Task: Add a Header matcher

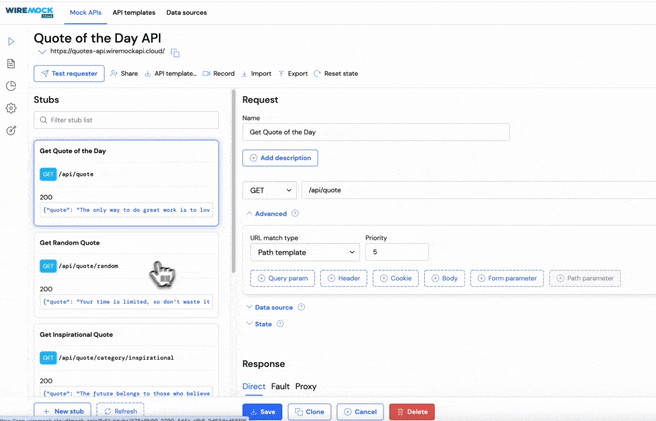Action: [343, 278]
